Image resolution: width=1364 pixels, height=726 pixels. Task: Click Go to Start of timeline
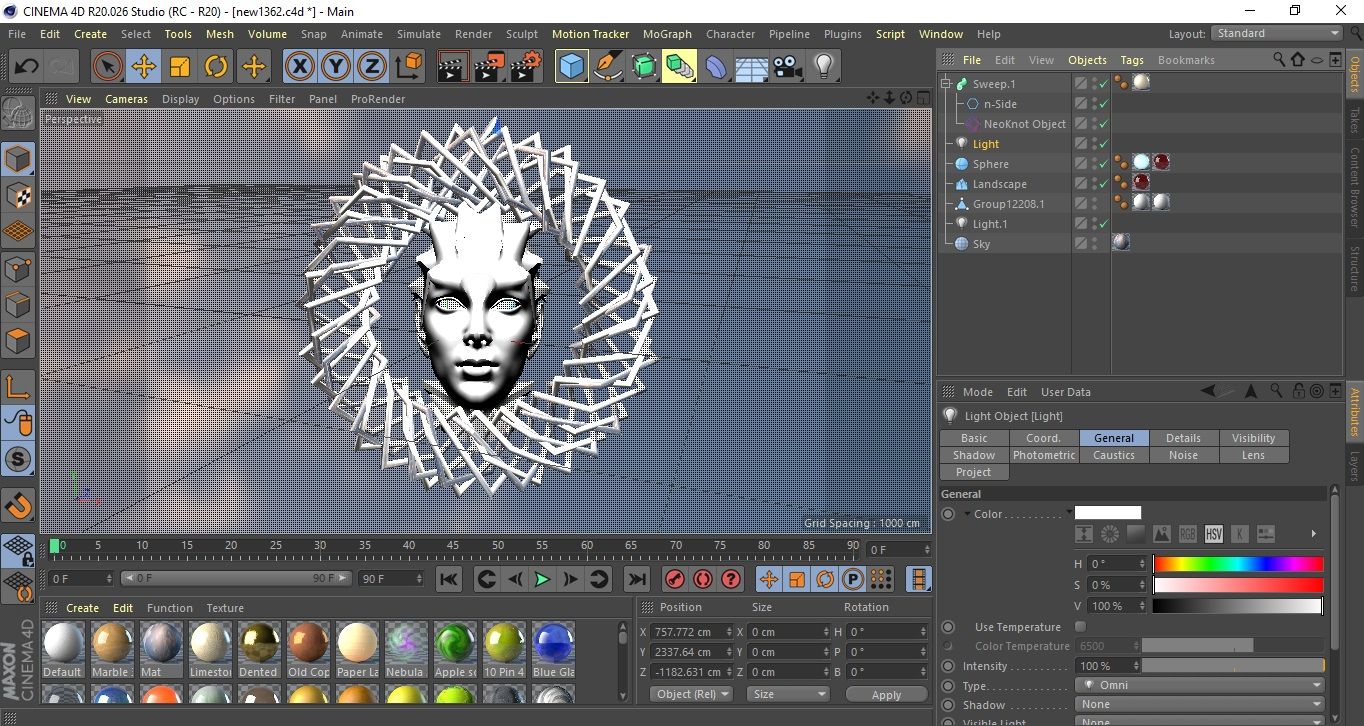[x=449, y=579]
